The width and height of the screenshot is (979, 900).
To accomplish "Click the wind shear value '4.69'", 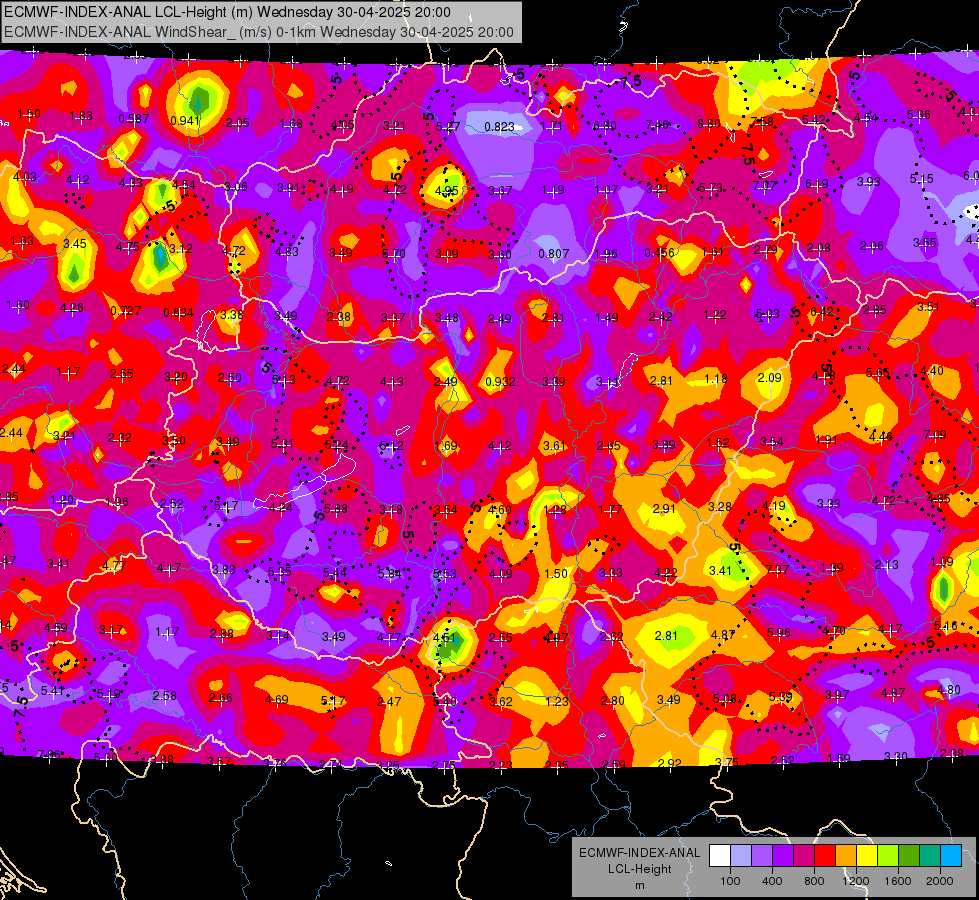I will 277,700.
